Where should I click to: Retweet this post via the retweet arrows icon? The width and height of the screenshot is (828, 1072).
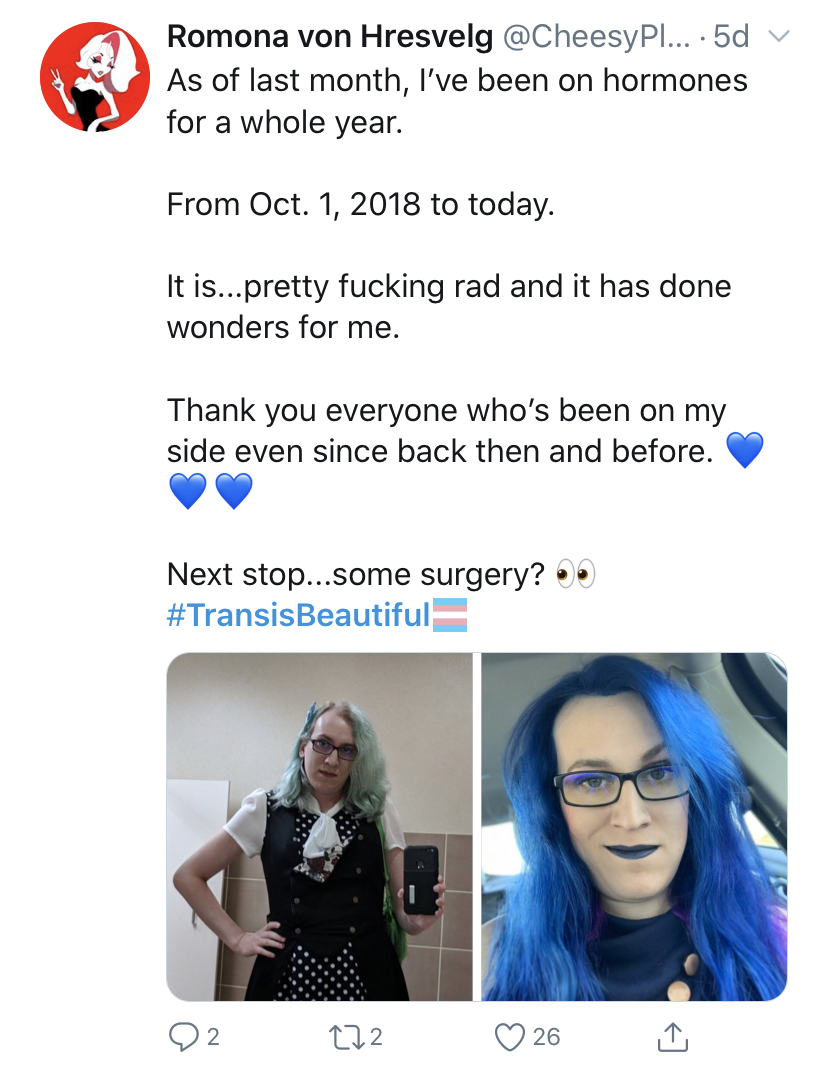(347, 1036)
